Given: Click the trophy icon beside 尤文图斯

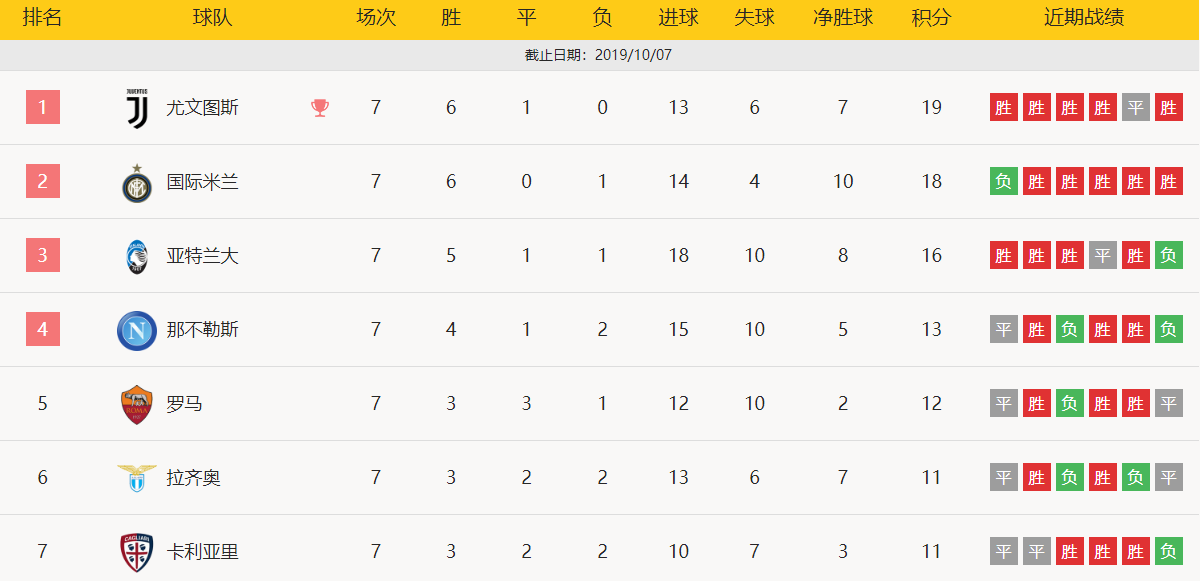Looking at the screenshot, I should (x=320, y=107).
